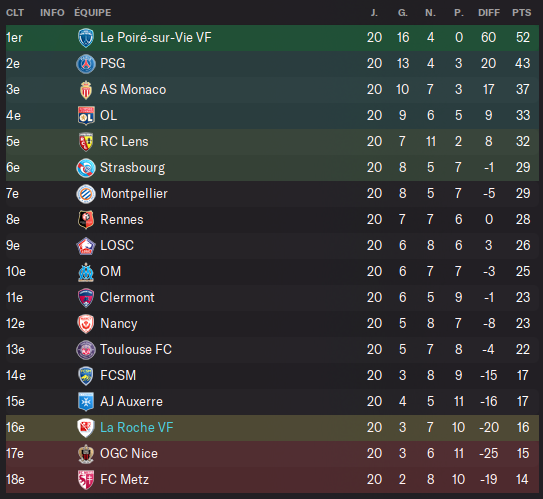Select the Nancy row in standings

point(272,324)
